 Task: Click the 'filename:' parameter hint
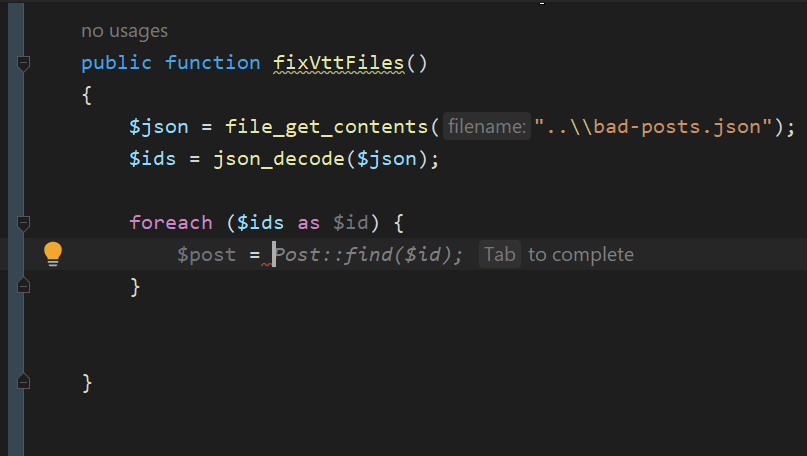[x=486, y=127]
